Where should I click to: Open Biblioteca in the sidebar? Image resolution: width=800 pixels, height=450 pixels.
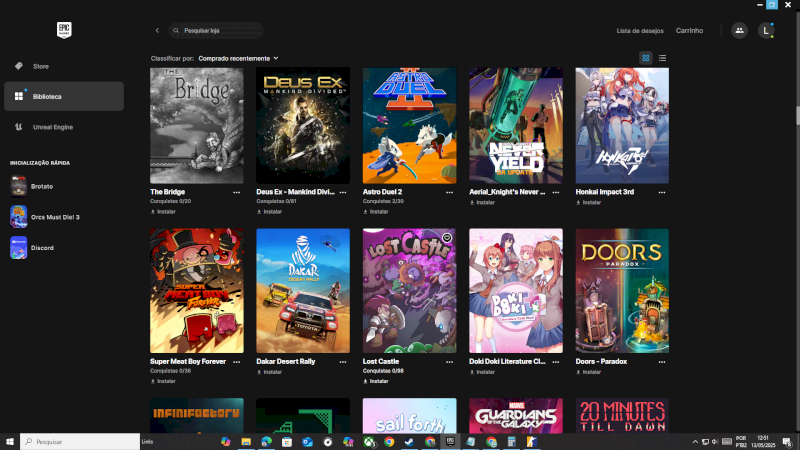[x=46, y=96]
